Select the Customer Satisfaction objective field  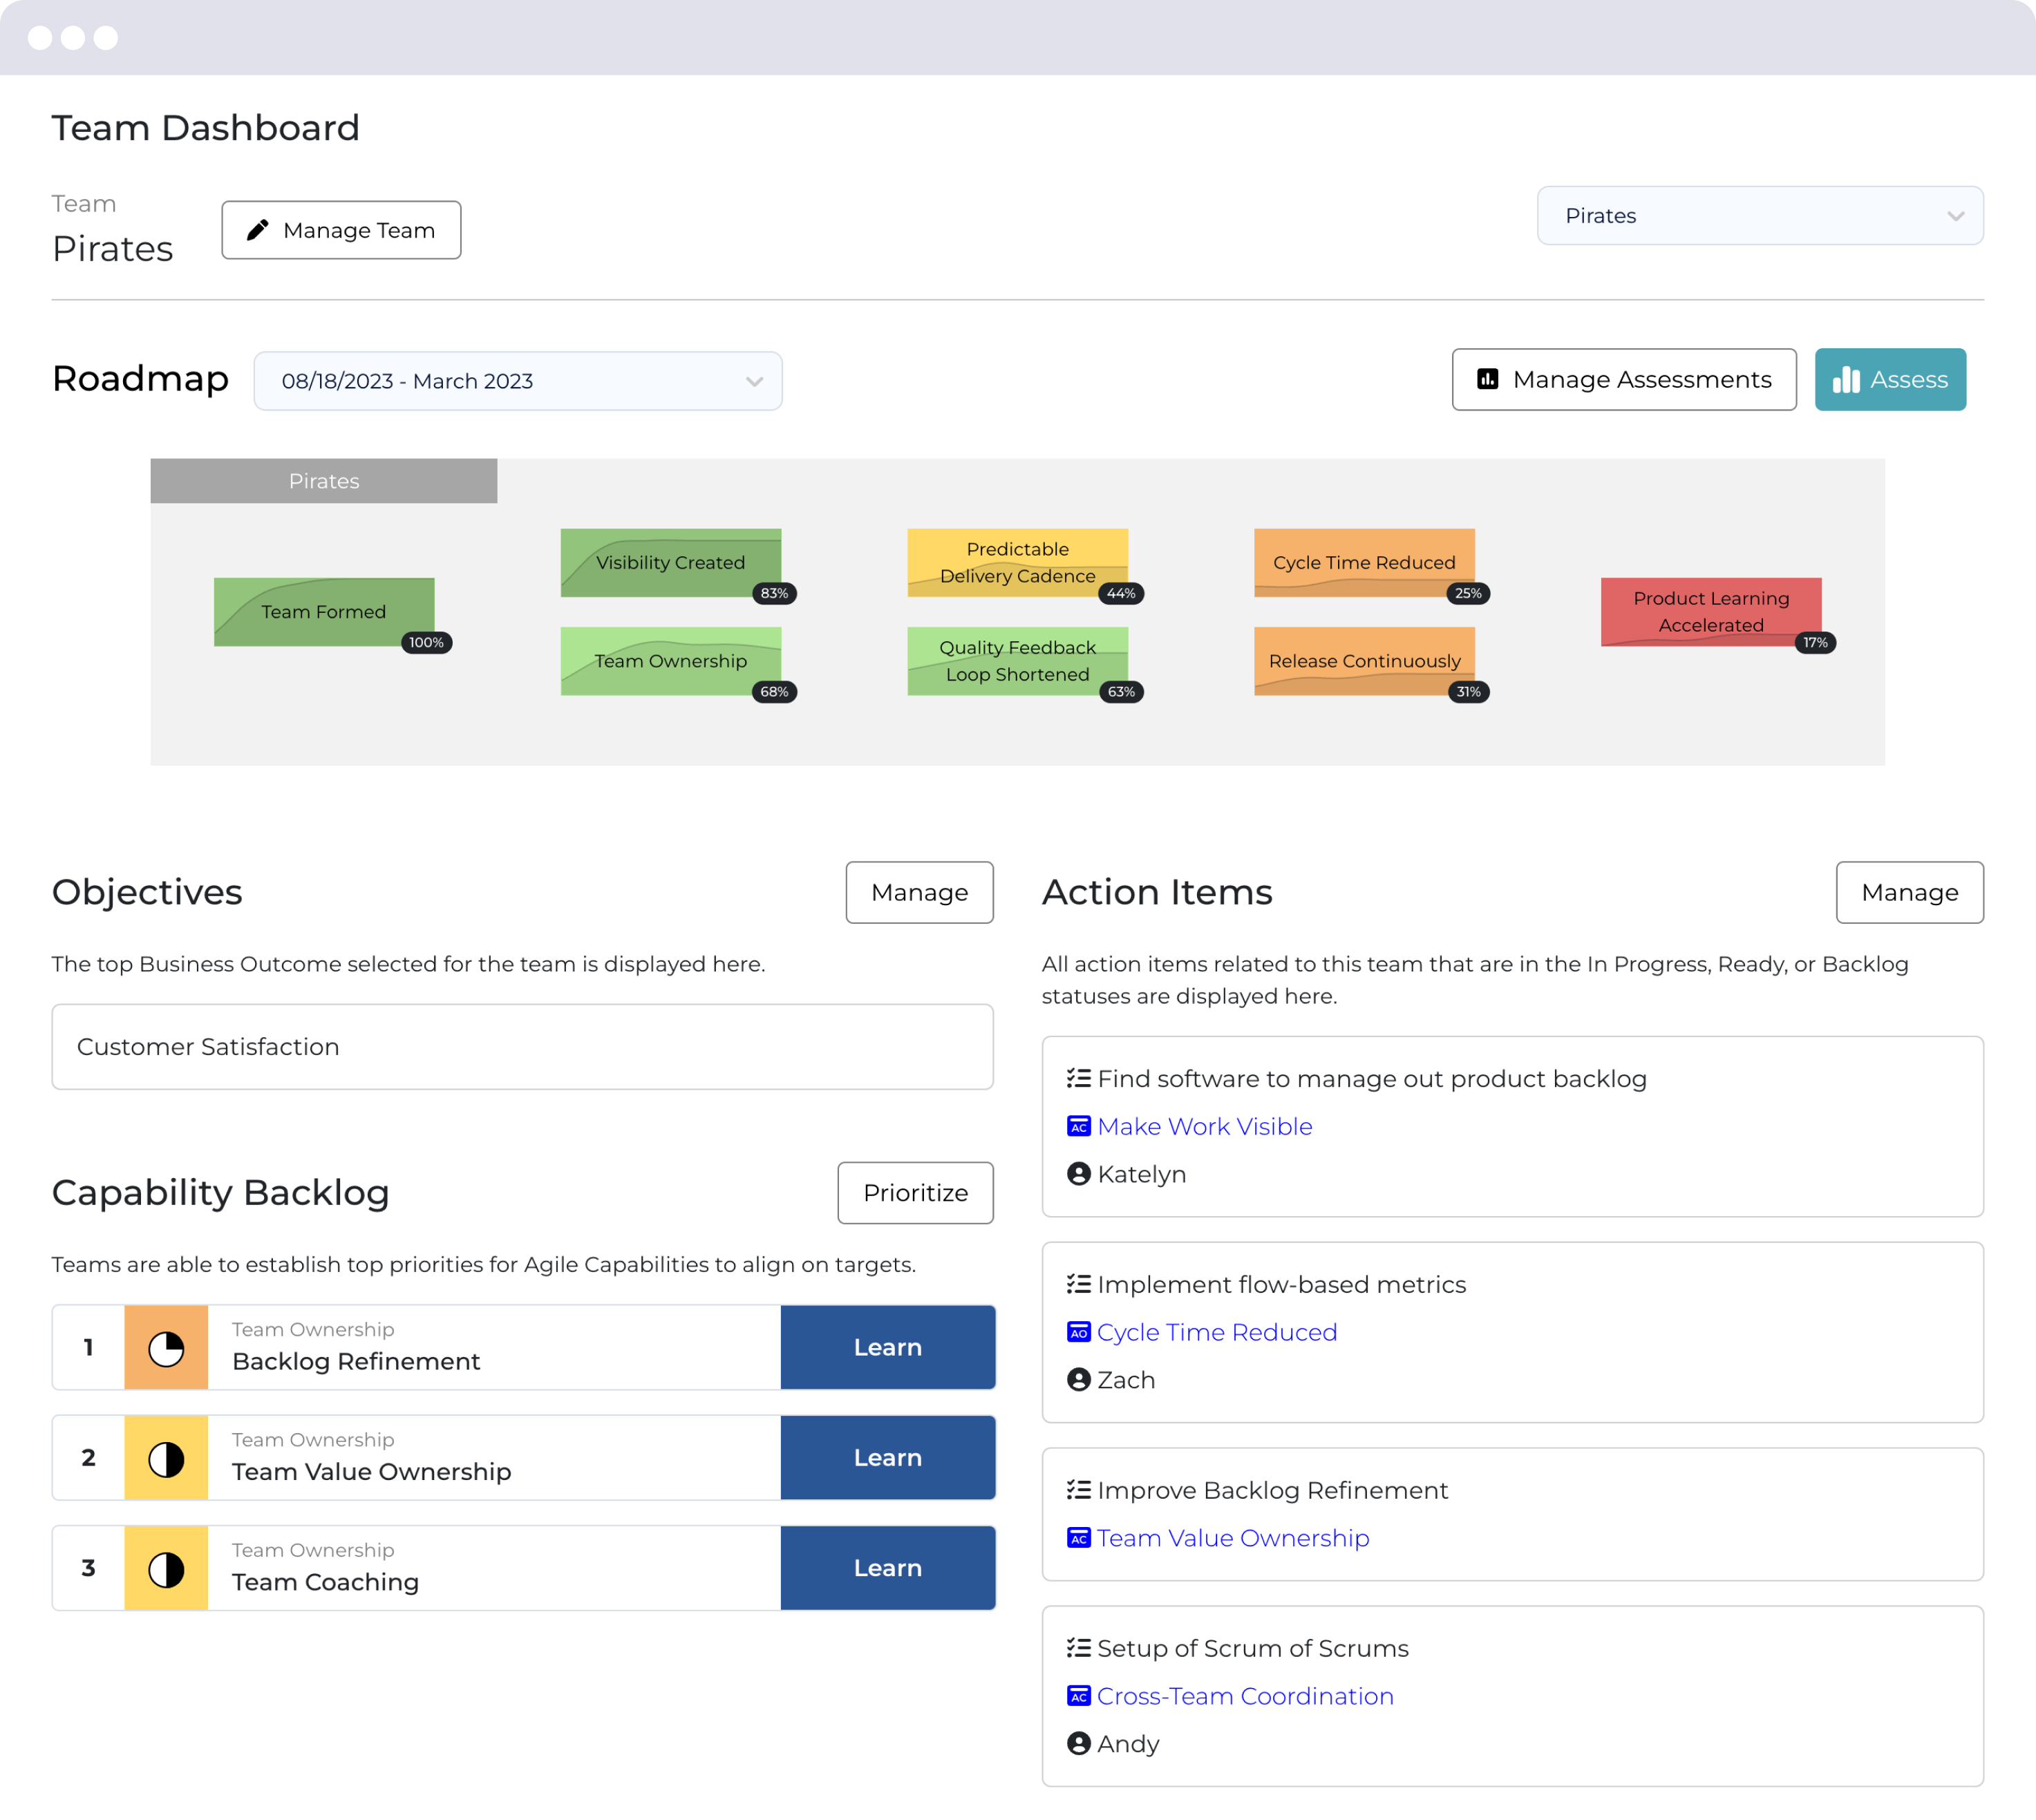522,1046
